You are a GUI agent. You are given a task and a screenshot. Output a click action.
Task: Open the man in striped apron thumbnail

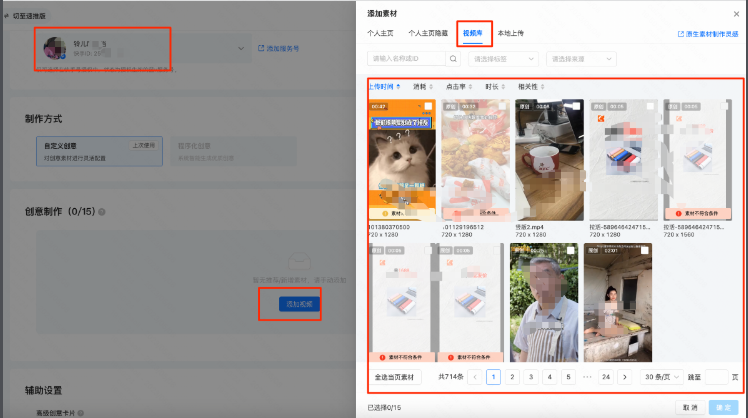[544, 303]
